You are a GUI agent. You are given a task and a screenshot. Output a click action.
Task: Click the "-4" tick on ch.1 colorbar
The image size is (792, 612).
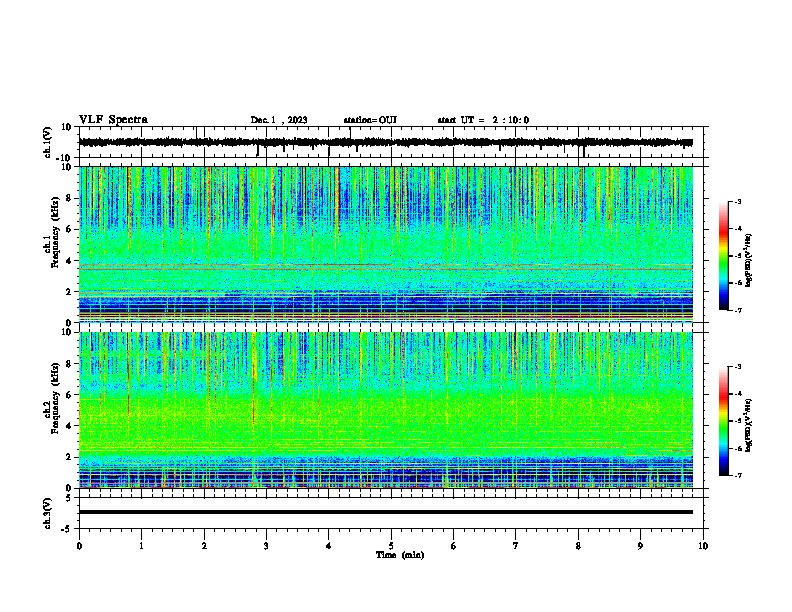[738, 229]
